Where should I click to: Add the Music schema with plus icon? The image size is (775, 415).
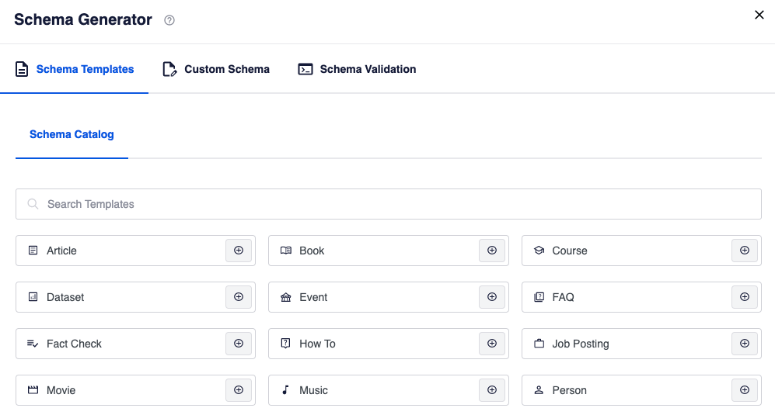pos(491,390)
